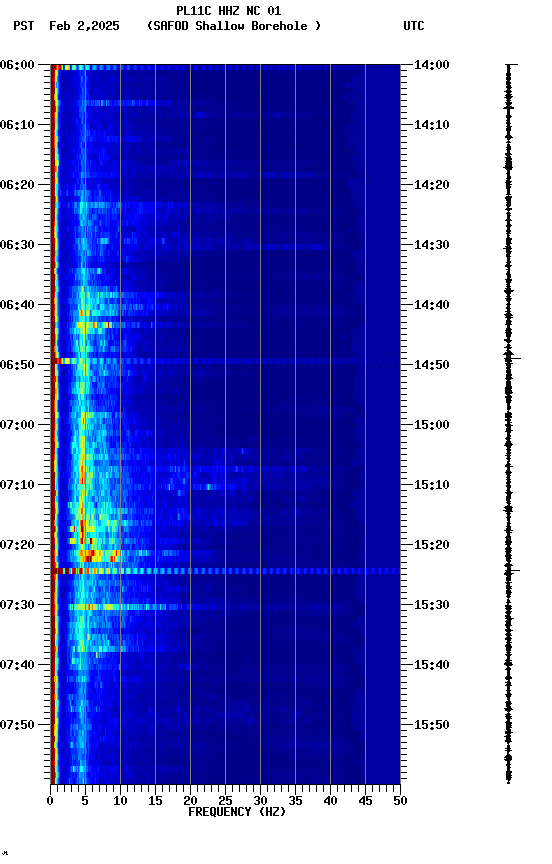
Task: Select the UTC timezone label
Action: pyautogui.click(x=414, y=26)
